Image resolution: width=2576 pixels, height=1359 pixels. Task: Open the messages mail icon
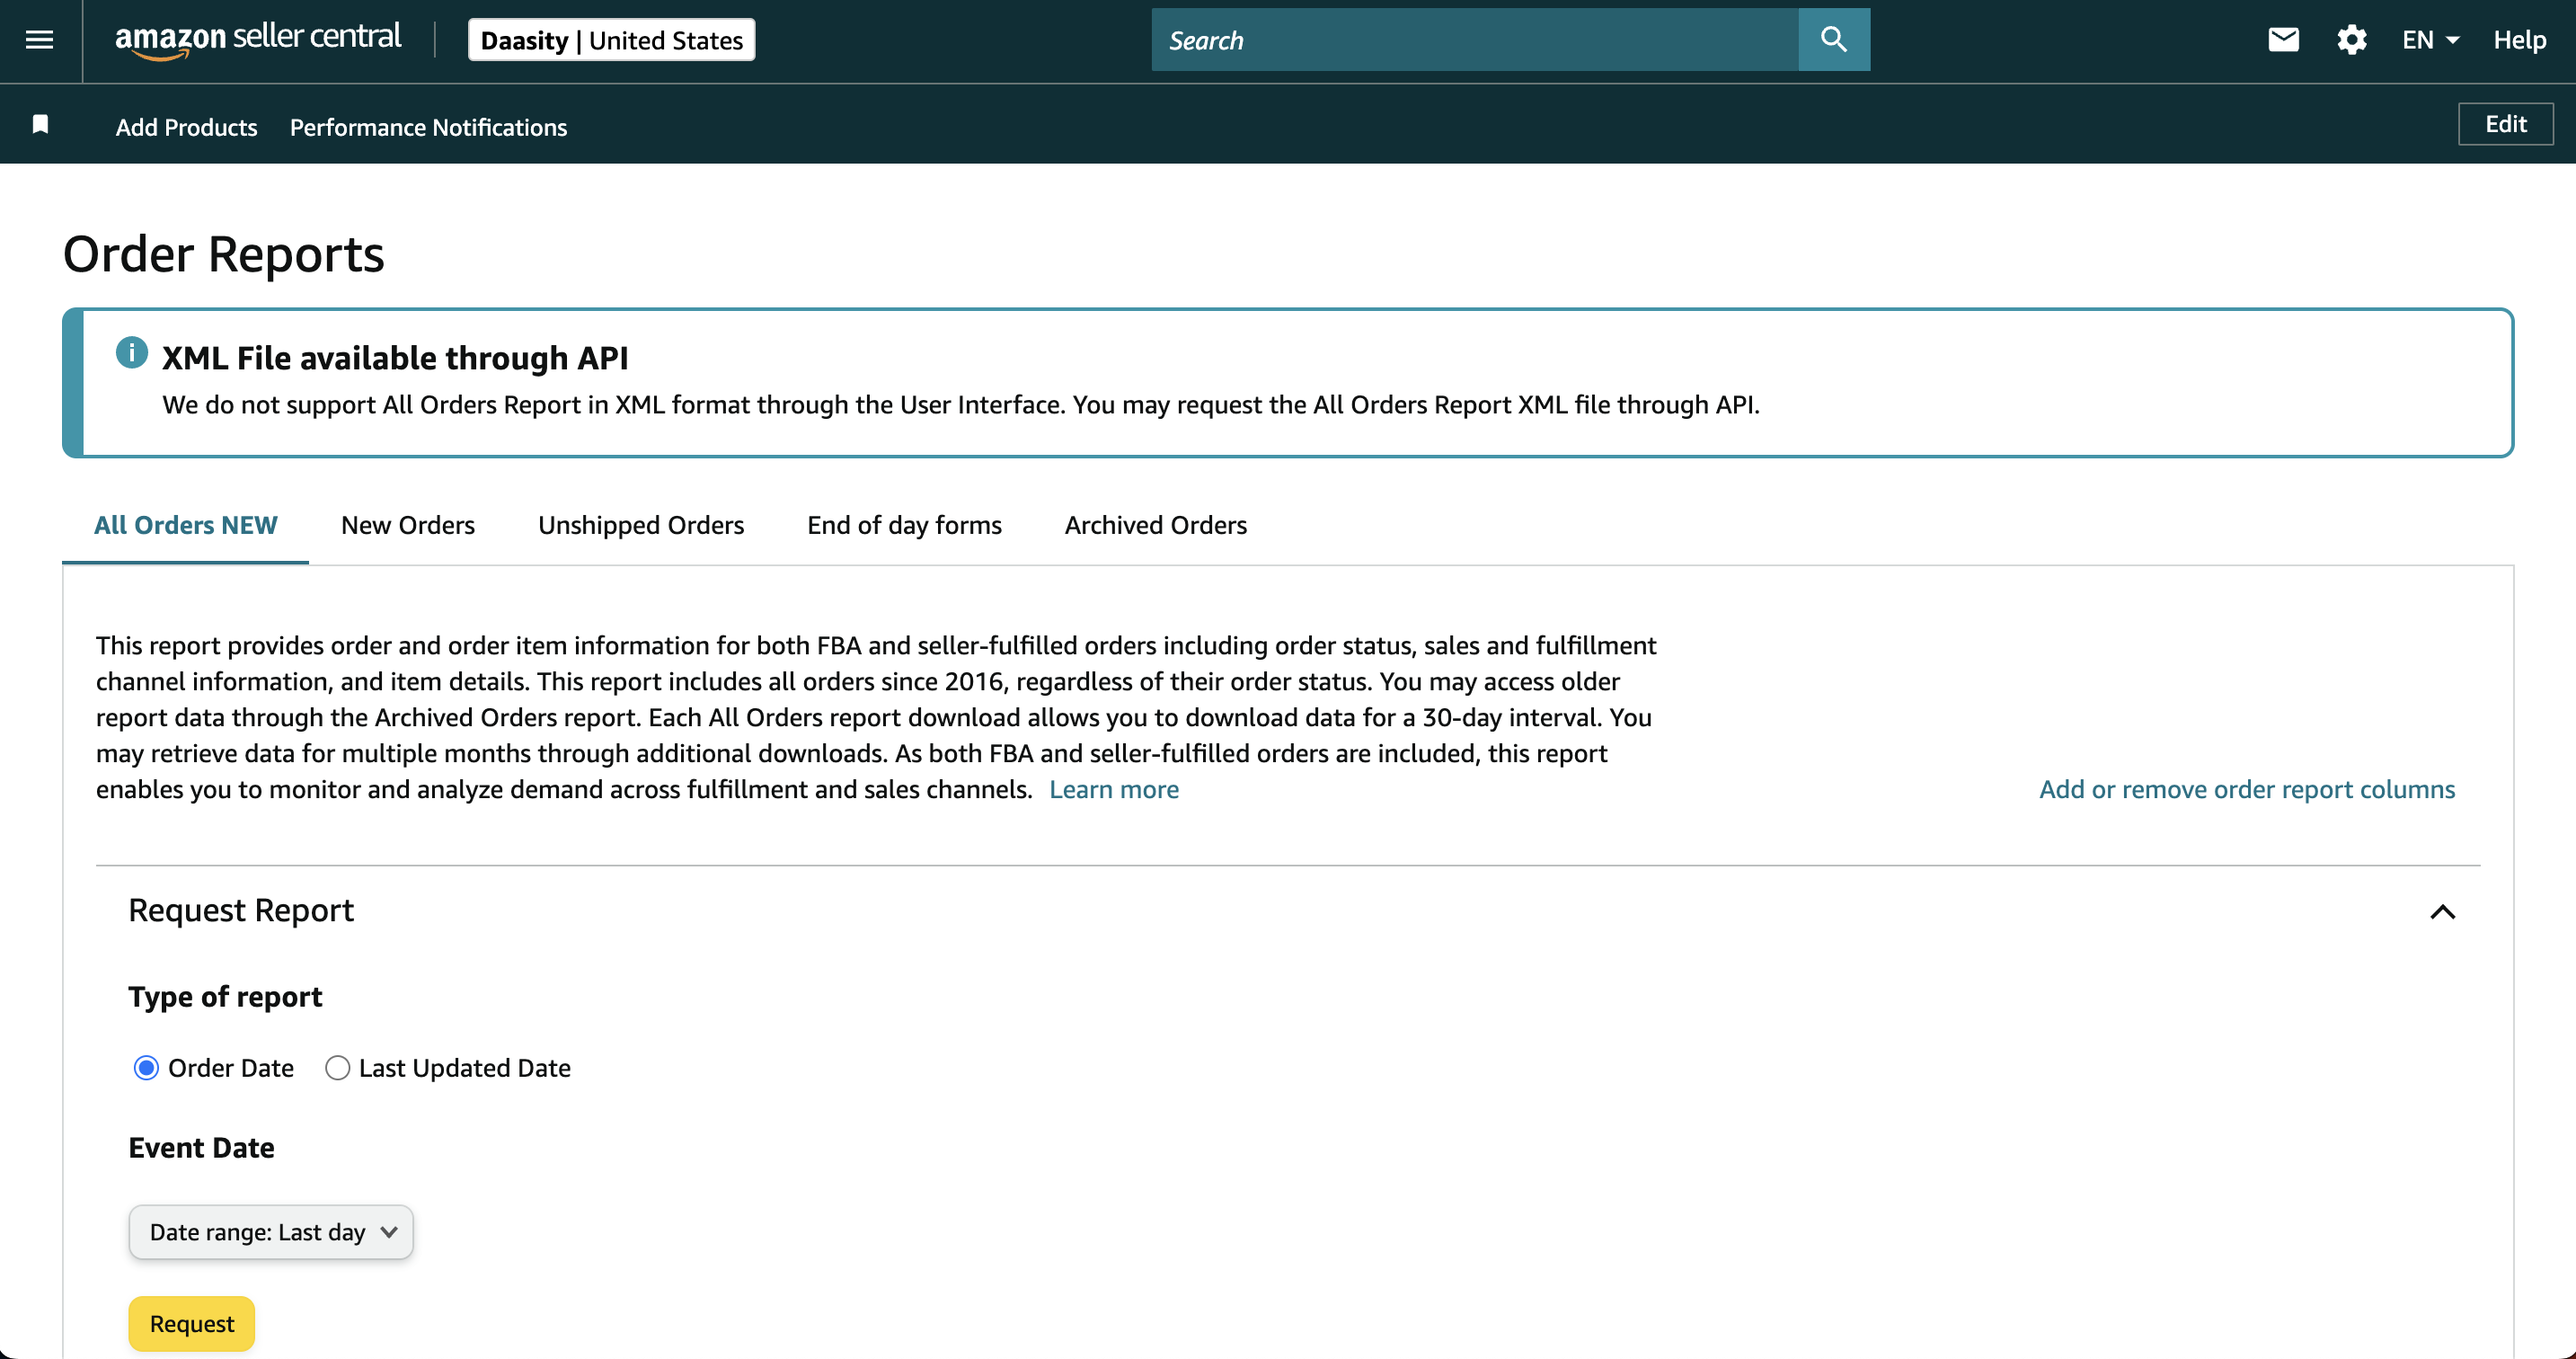point(2283,39)
